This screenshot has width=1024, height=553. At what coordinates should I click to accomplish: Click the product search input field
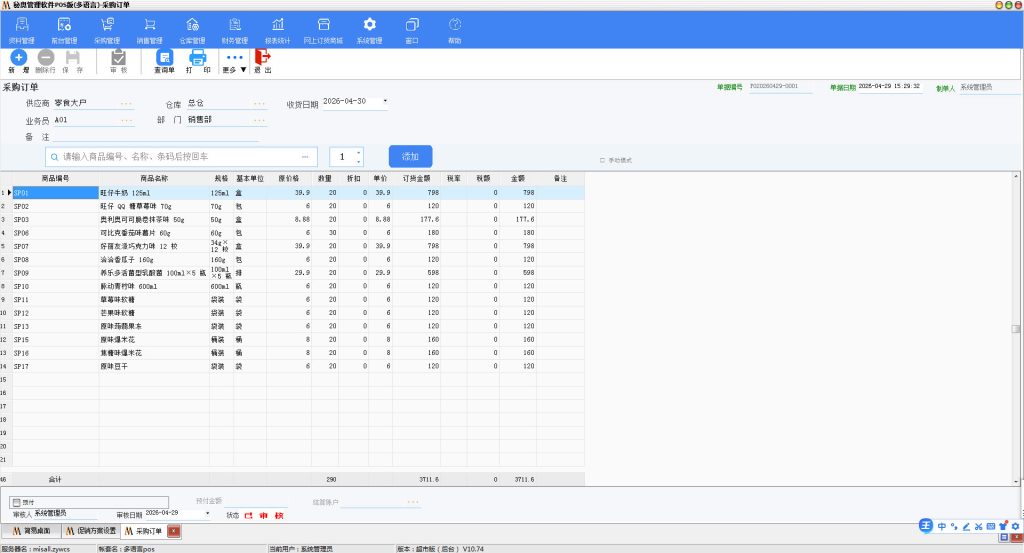point(178,157)
